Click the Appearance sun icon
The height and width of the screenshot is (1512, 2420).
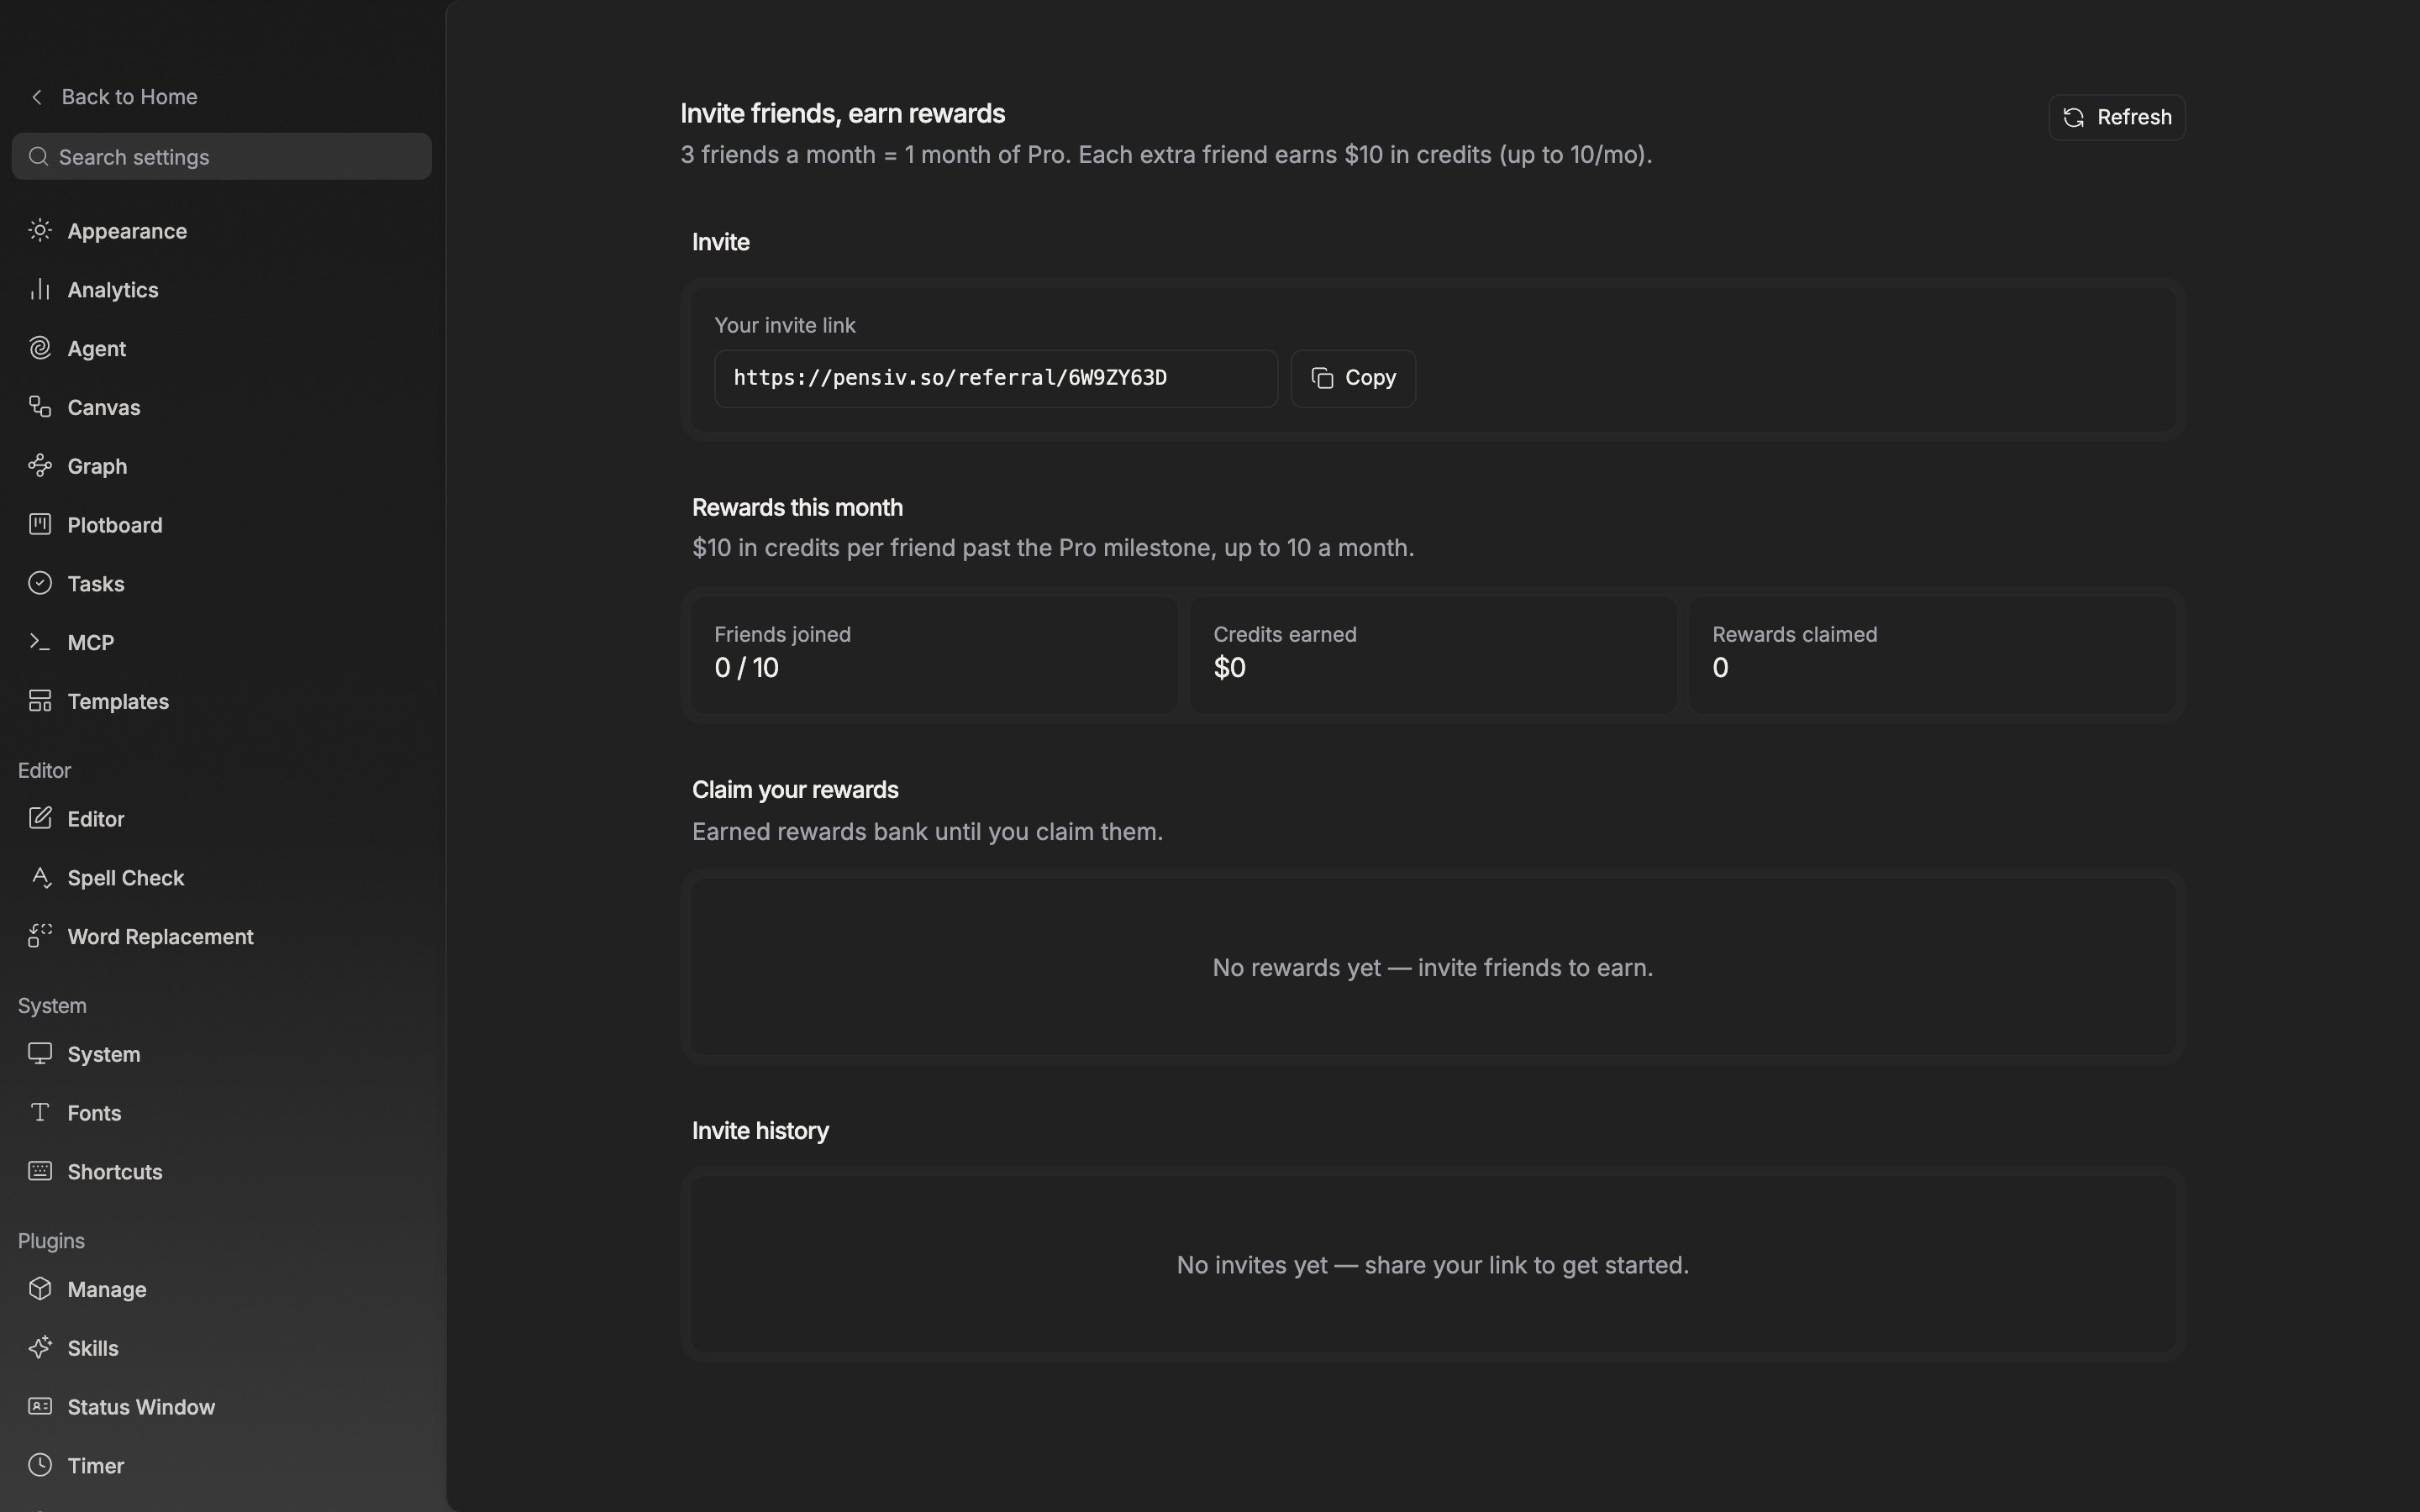(x=40, y=231)
